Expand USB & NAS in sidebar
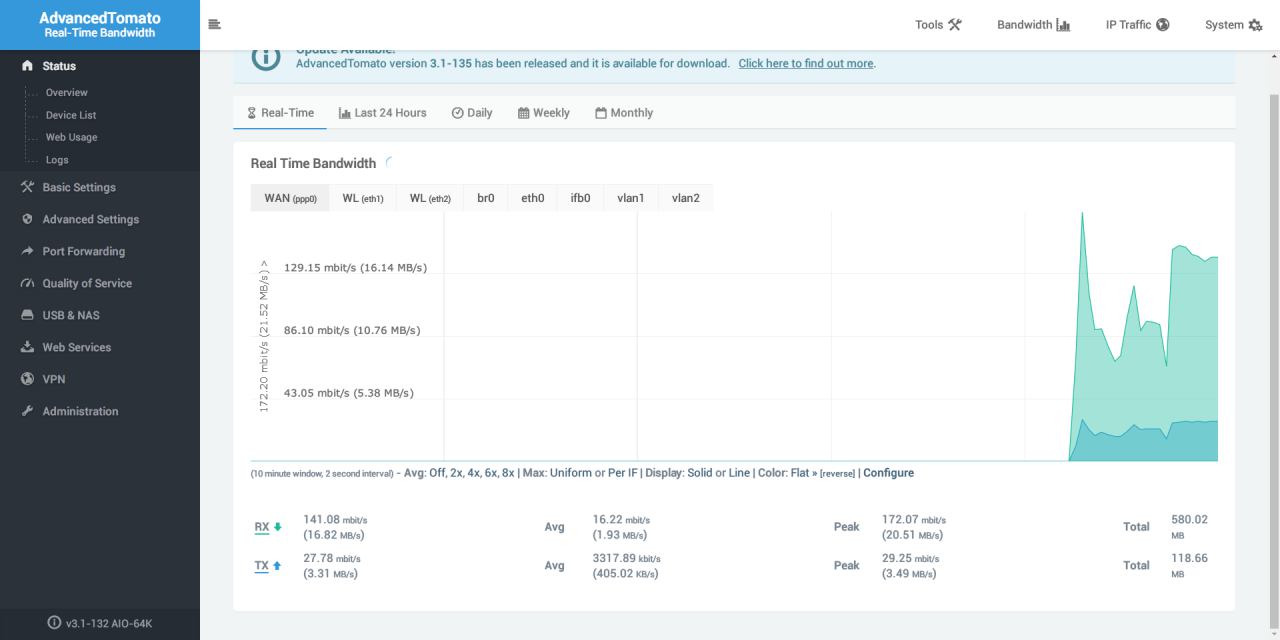 [100, 315]
